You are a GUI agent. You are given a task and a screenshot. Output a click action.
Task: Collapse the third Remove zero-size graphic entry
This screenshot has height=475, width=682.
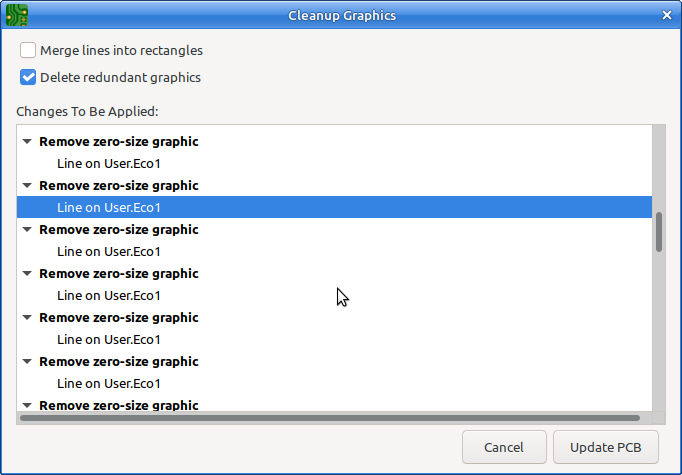27,229
